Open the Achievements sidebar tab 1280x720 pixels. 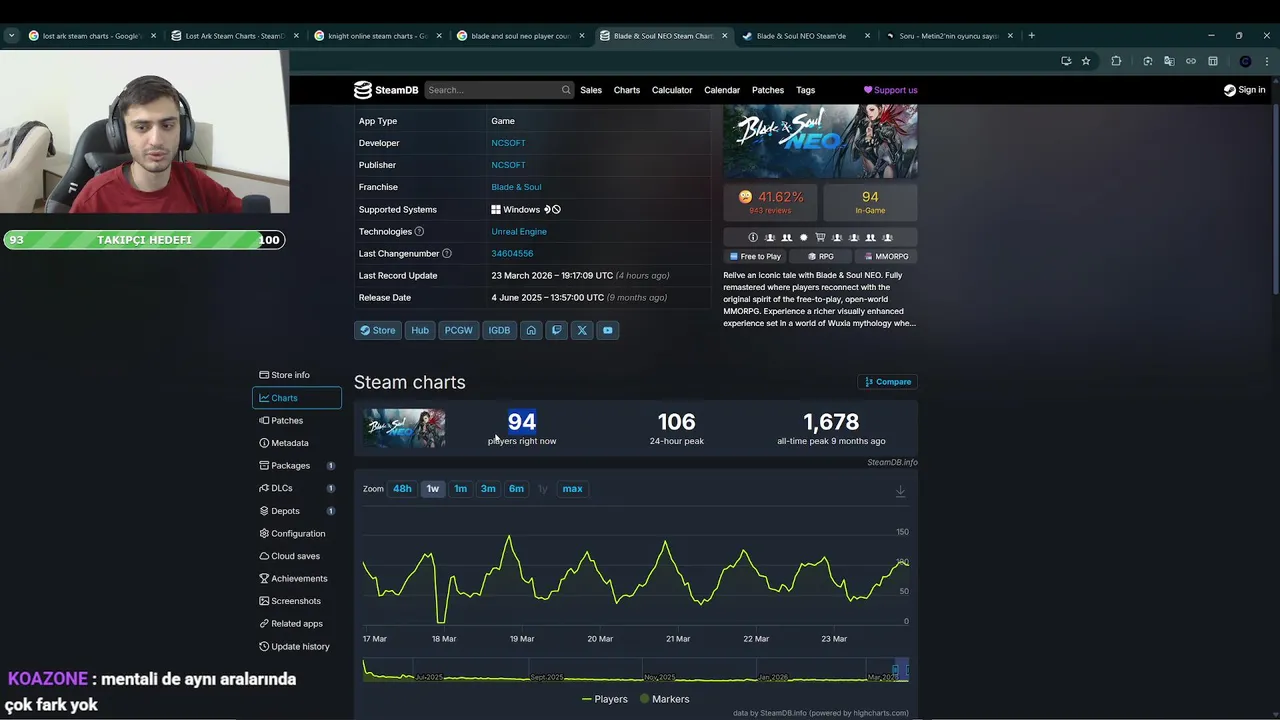[297, 578]
